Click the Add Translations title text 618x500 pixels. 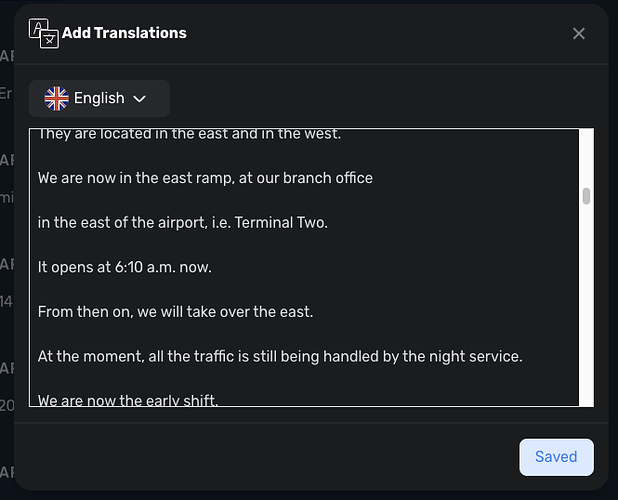click(124, 33)
